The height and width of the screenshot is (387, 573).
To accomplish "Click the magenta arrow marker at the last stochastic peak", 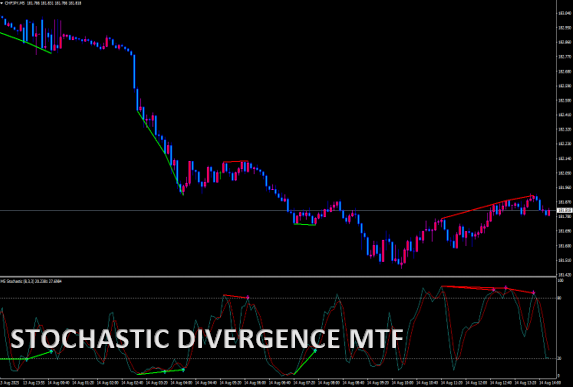I will click(534, 293).
